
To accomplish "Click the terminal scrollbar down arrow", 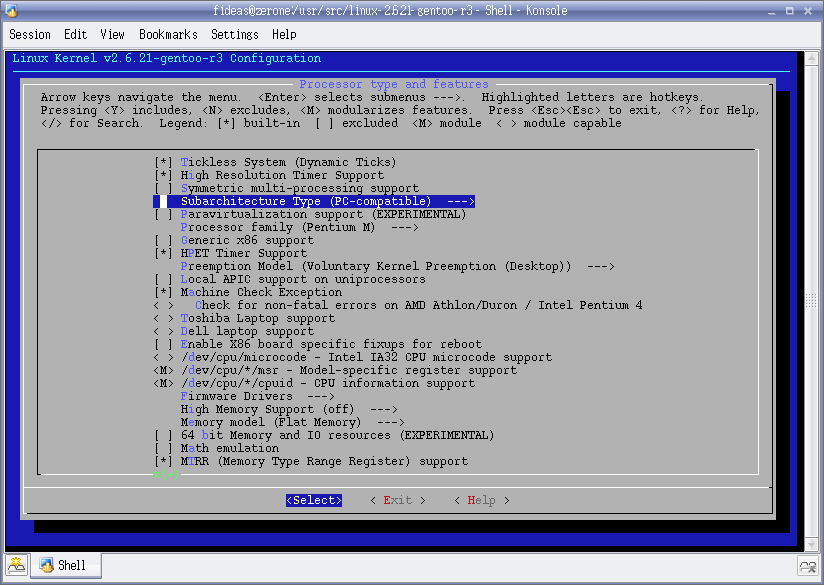I will pyautogui.click(x=811, y=544).
